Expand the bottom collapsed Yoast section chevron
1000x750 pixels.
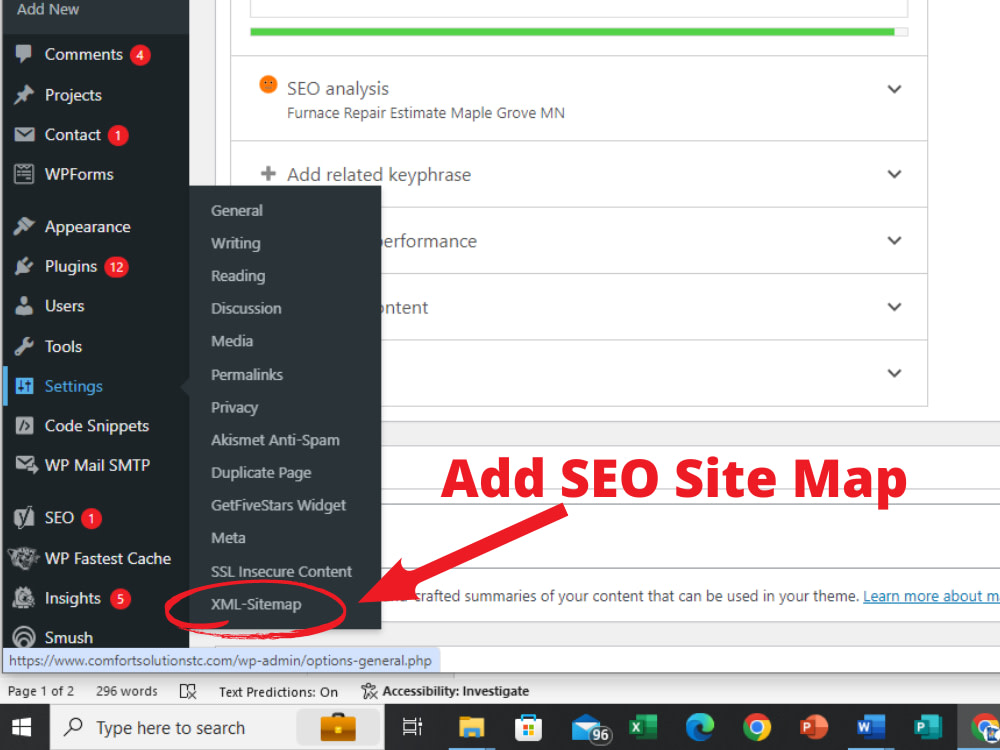click(x=895, y=373)
